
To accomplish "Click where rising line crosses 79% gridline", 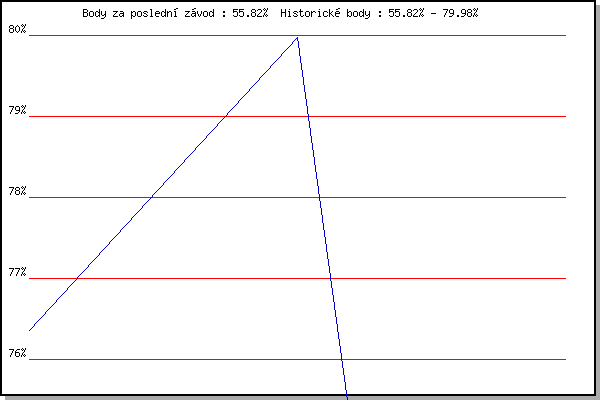I will click(x=226, y=116).
